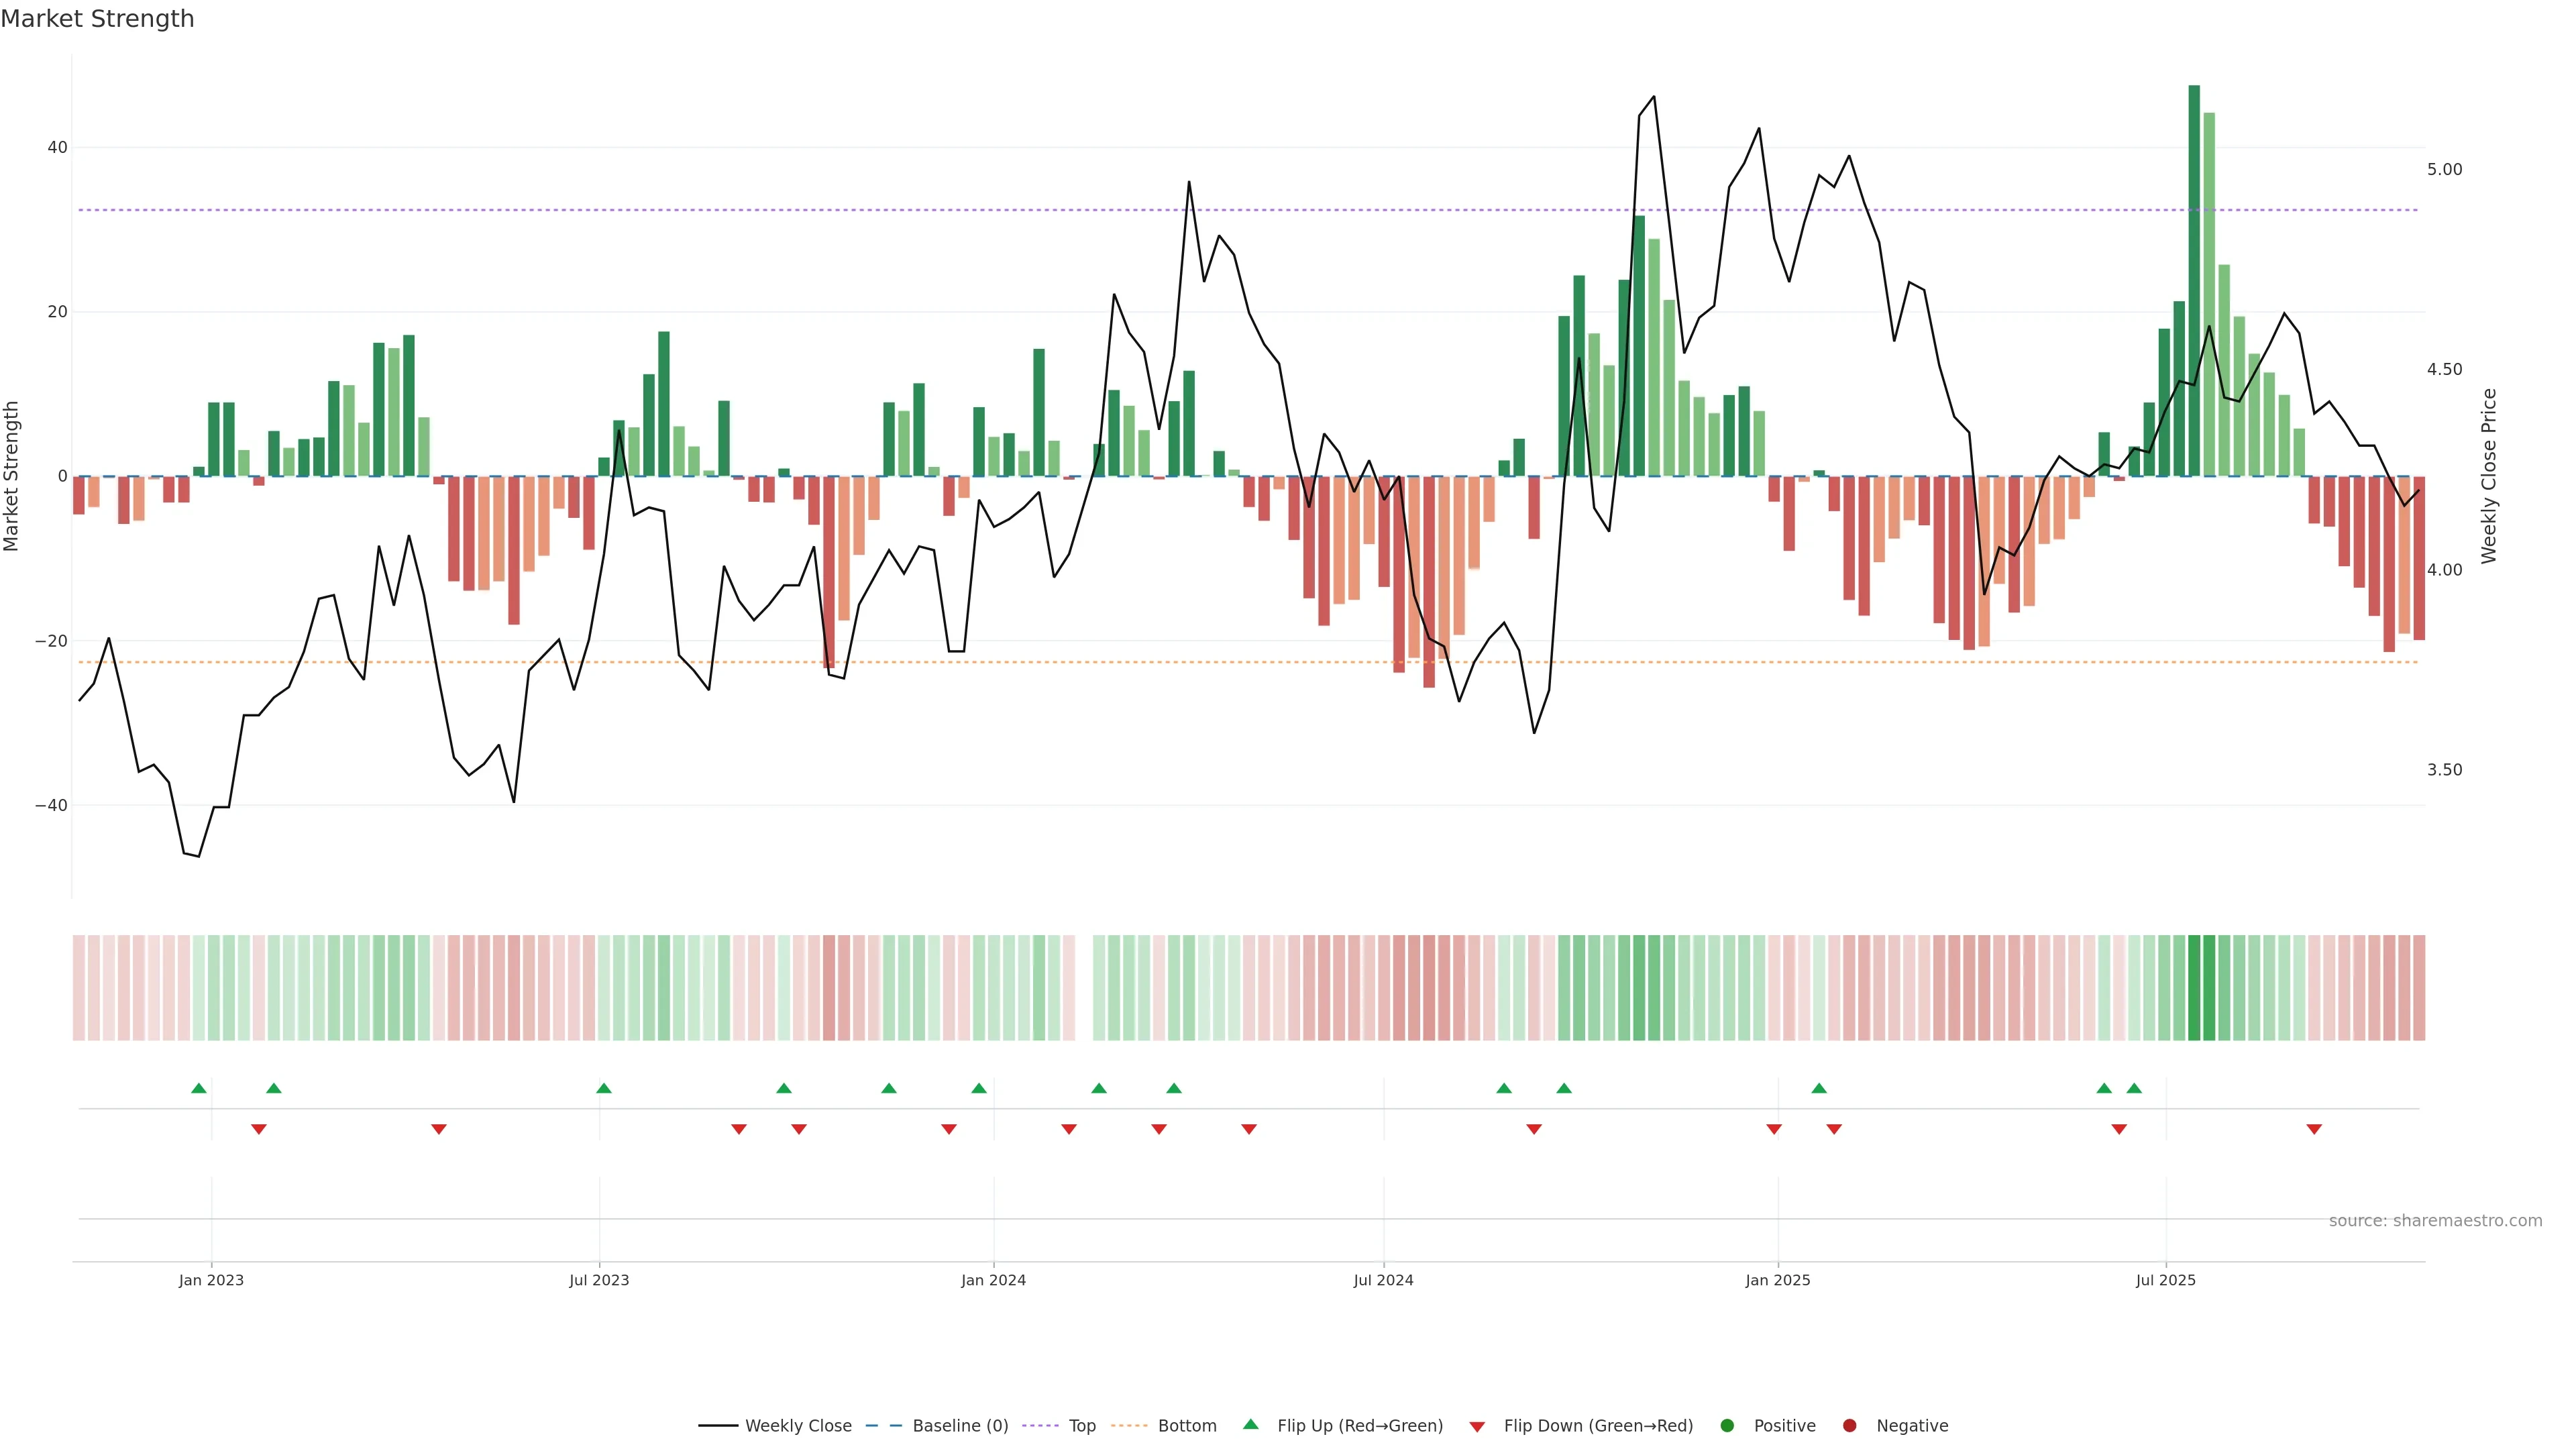Image resolution: width=2576 pixels, height=1449 pixels.
Task: Toggle the Baseline (0) legend entry
Action: tap(960, 1426)
